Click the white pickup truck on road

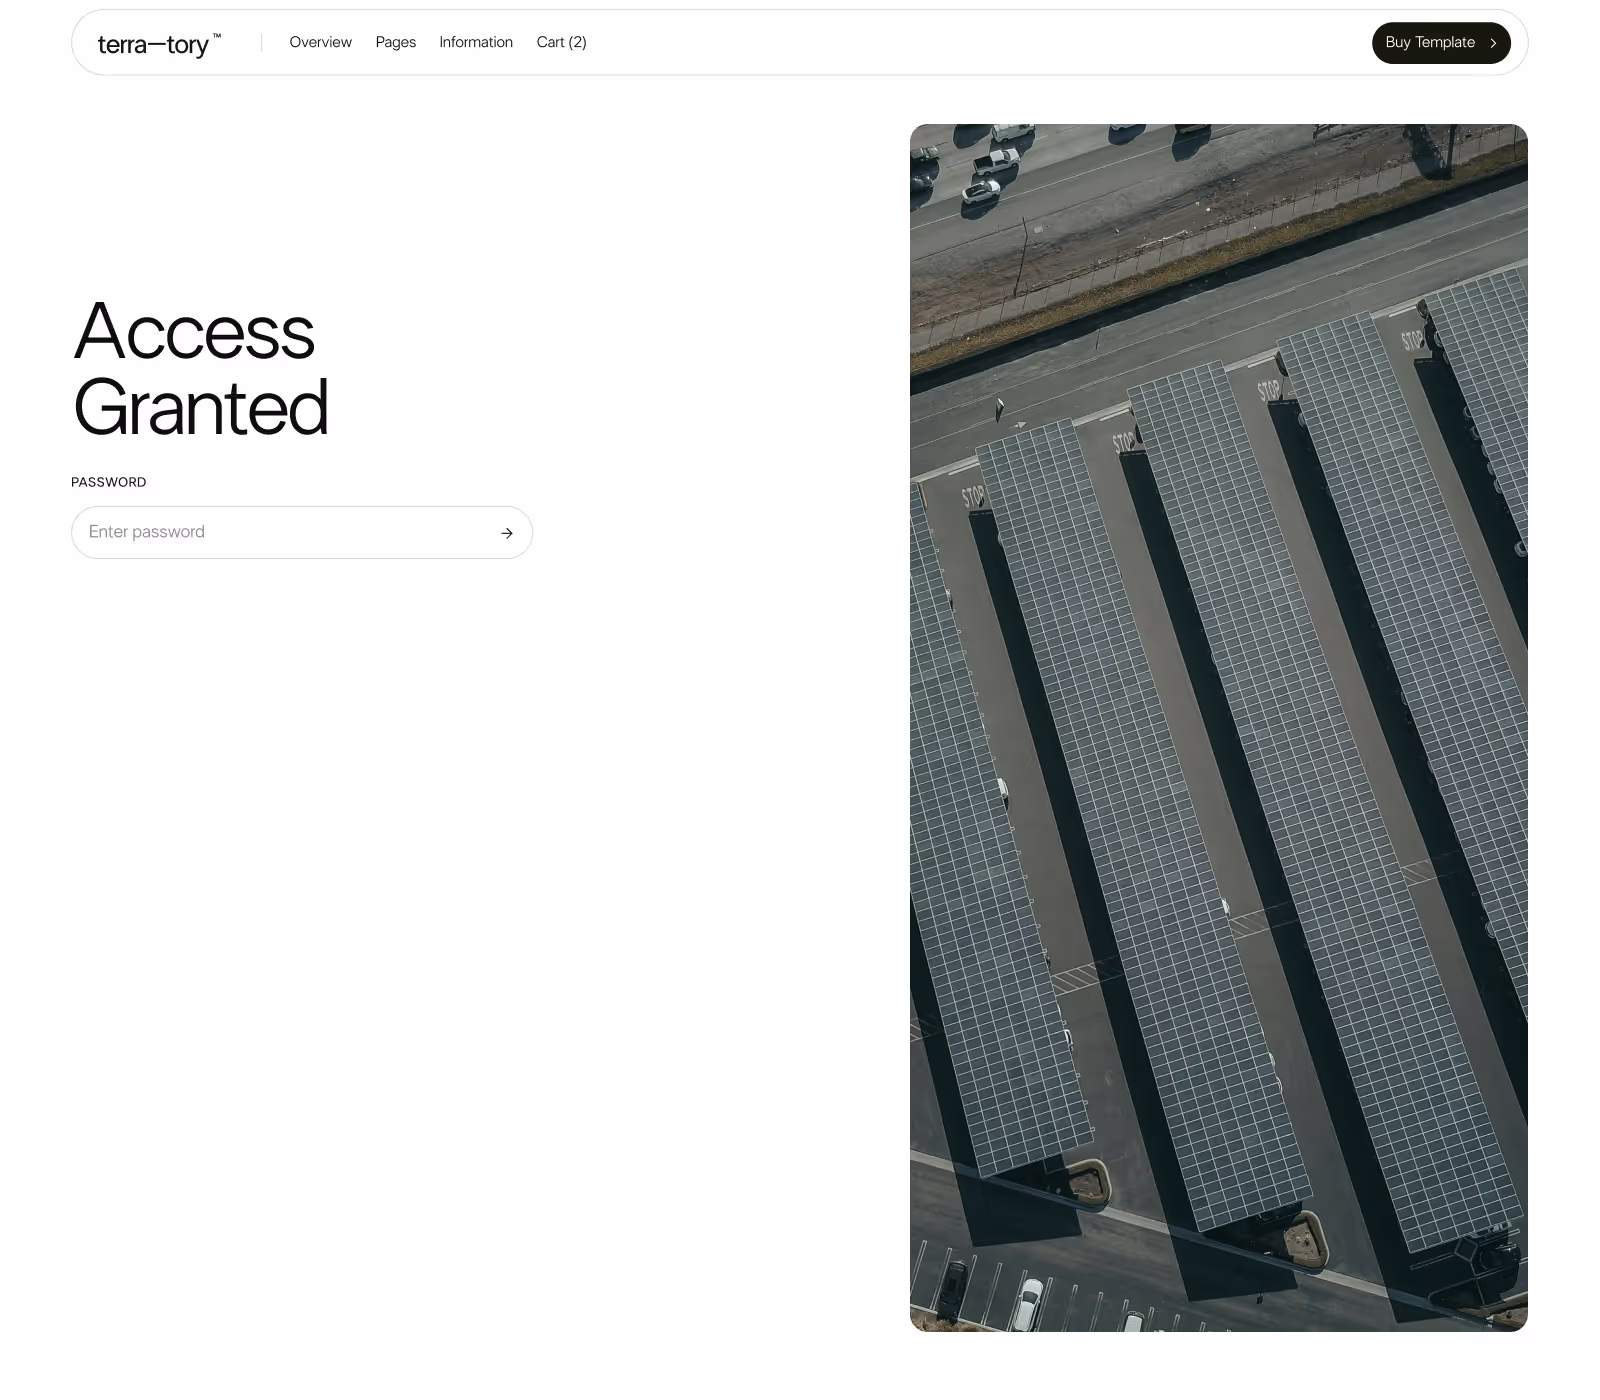(997, 160)
